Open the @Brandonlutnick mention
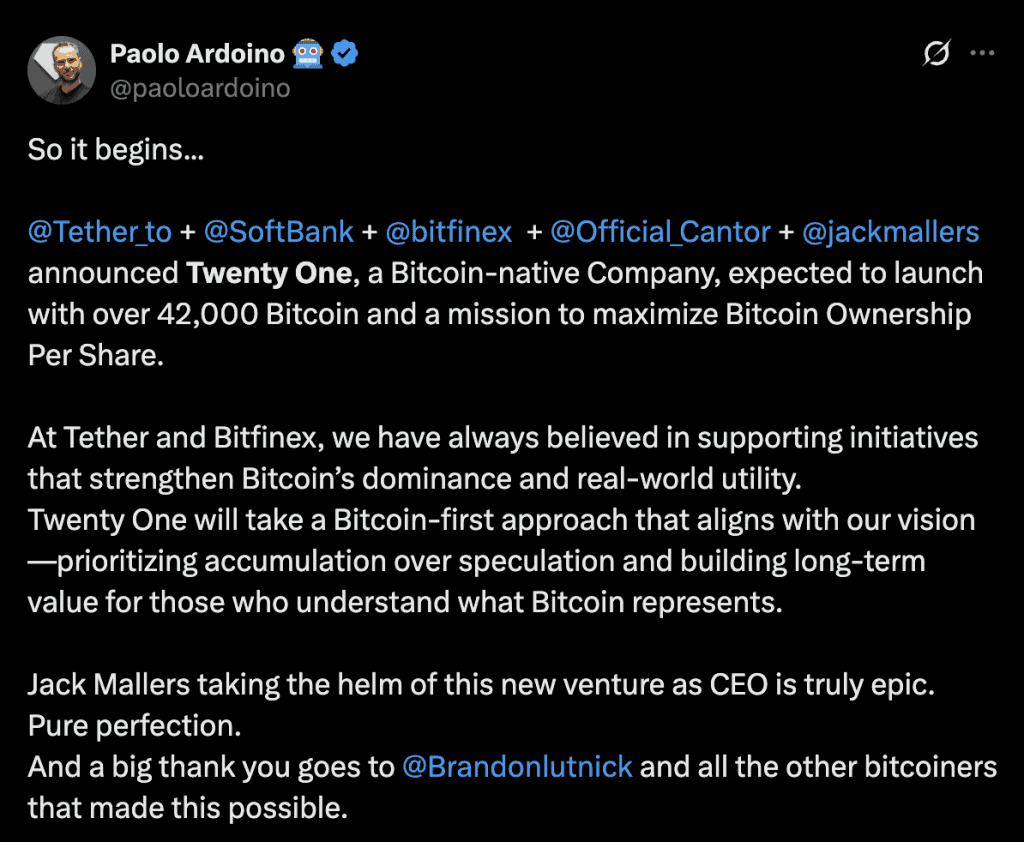1024x842 pixels. point(517,767)
